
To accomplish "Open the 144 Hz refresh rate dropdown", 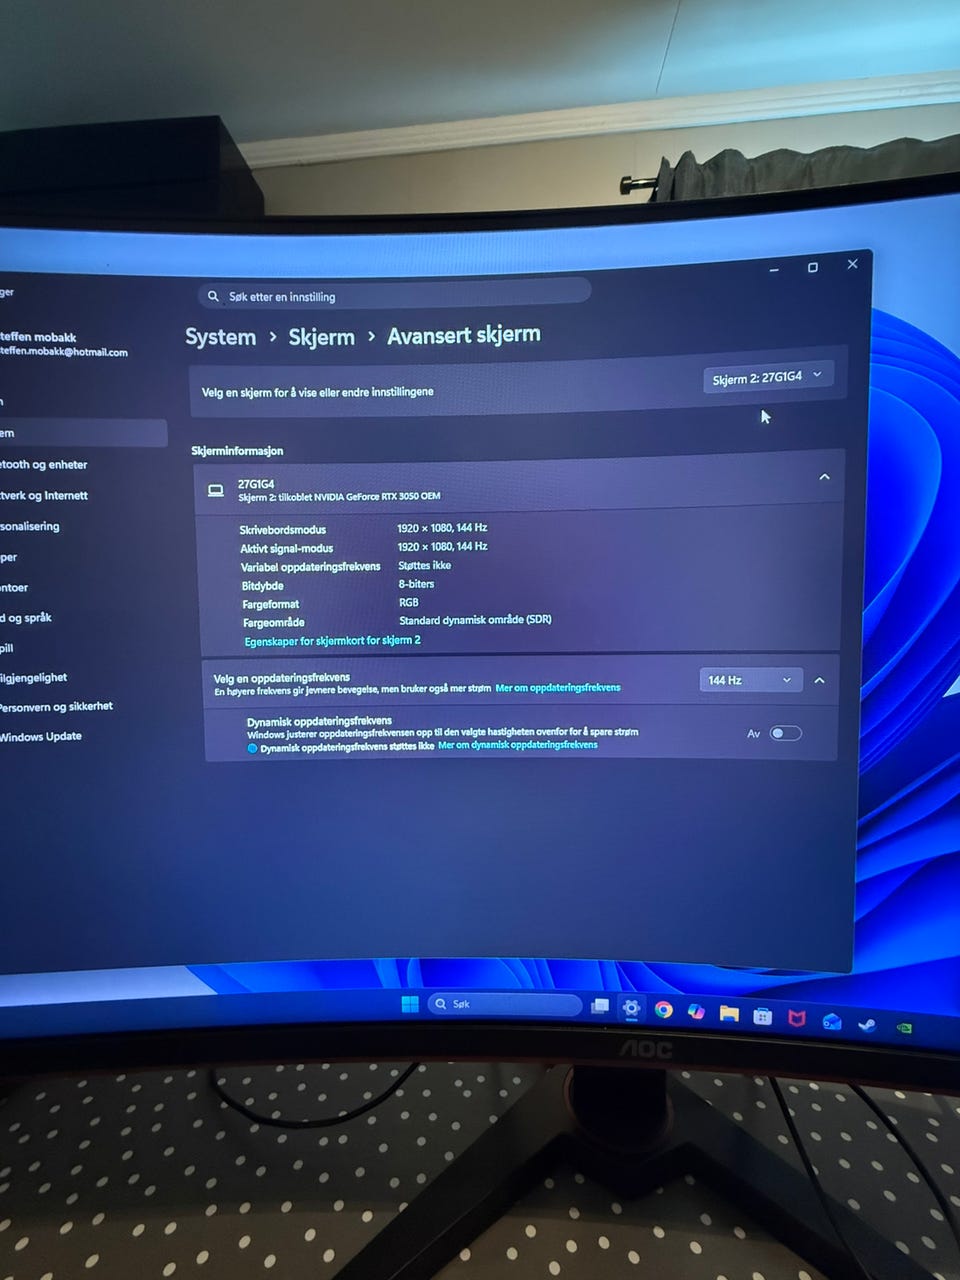I will (x=750, y=680).
